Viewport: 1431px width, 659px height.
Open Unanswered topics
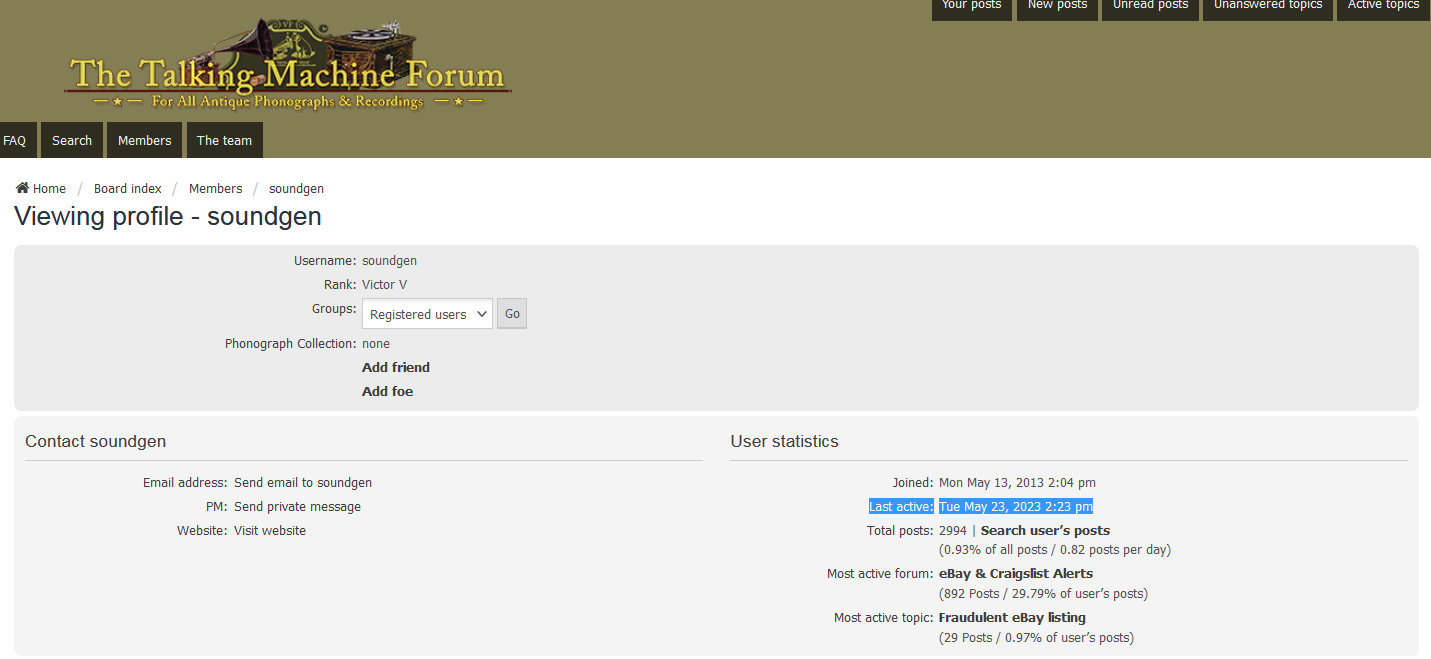1267,6
